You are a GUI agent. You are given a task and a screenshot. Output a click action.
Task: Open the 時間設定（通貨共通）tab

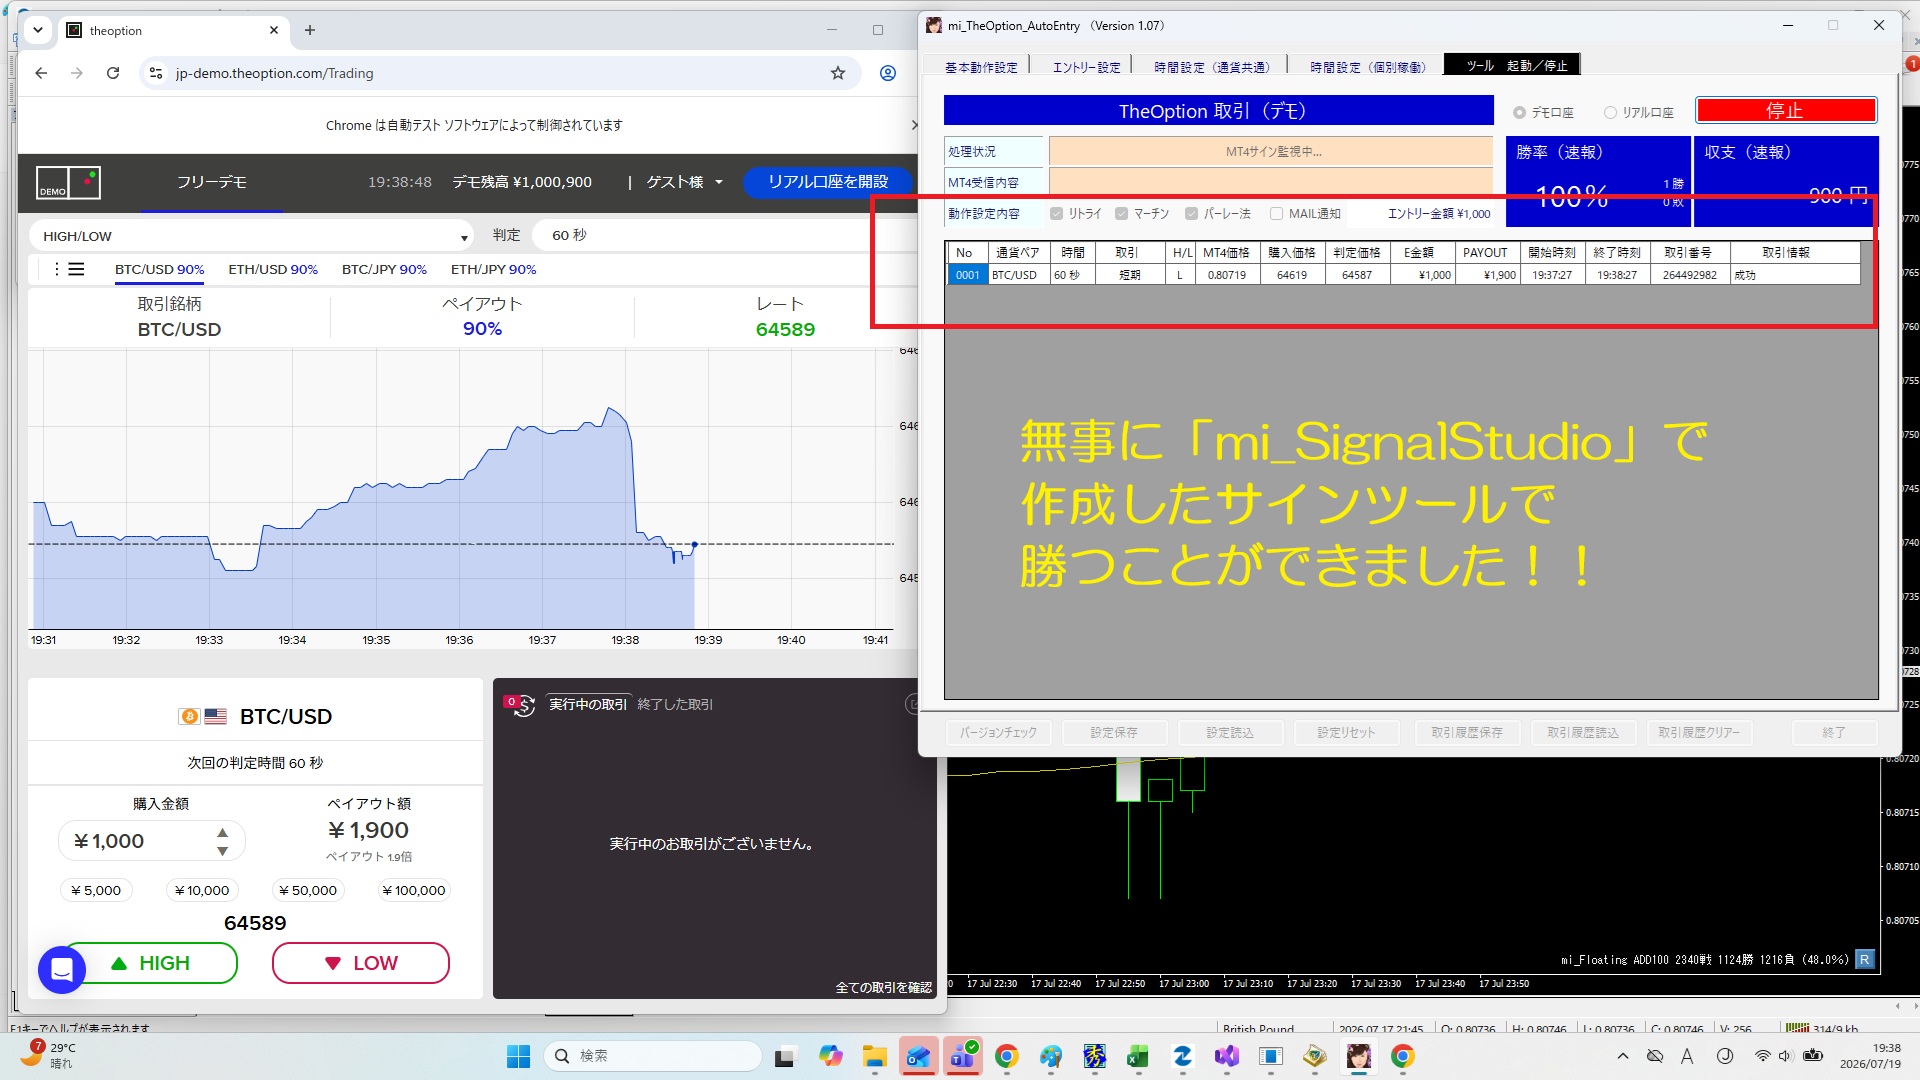point(1211,67)
